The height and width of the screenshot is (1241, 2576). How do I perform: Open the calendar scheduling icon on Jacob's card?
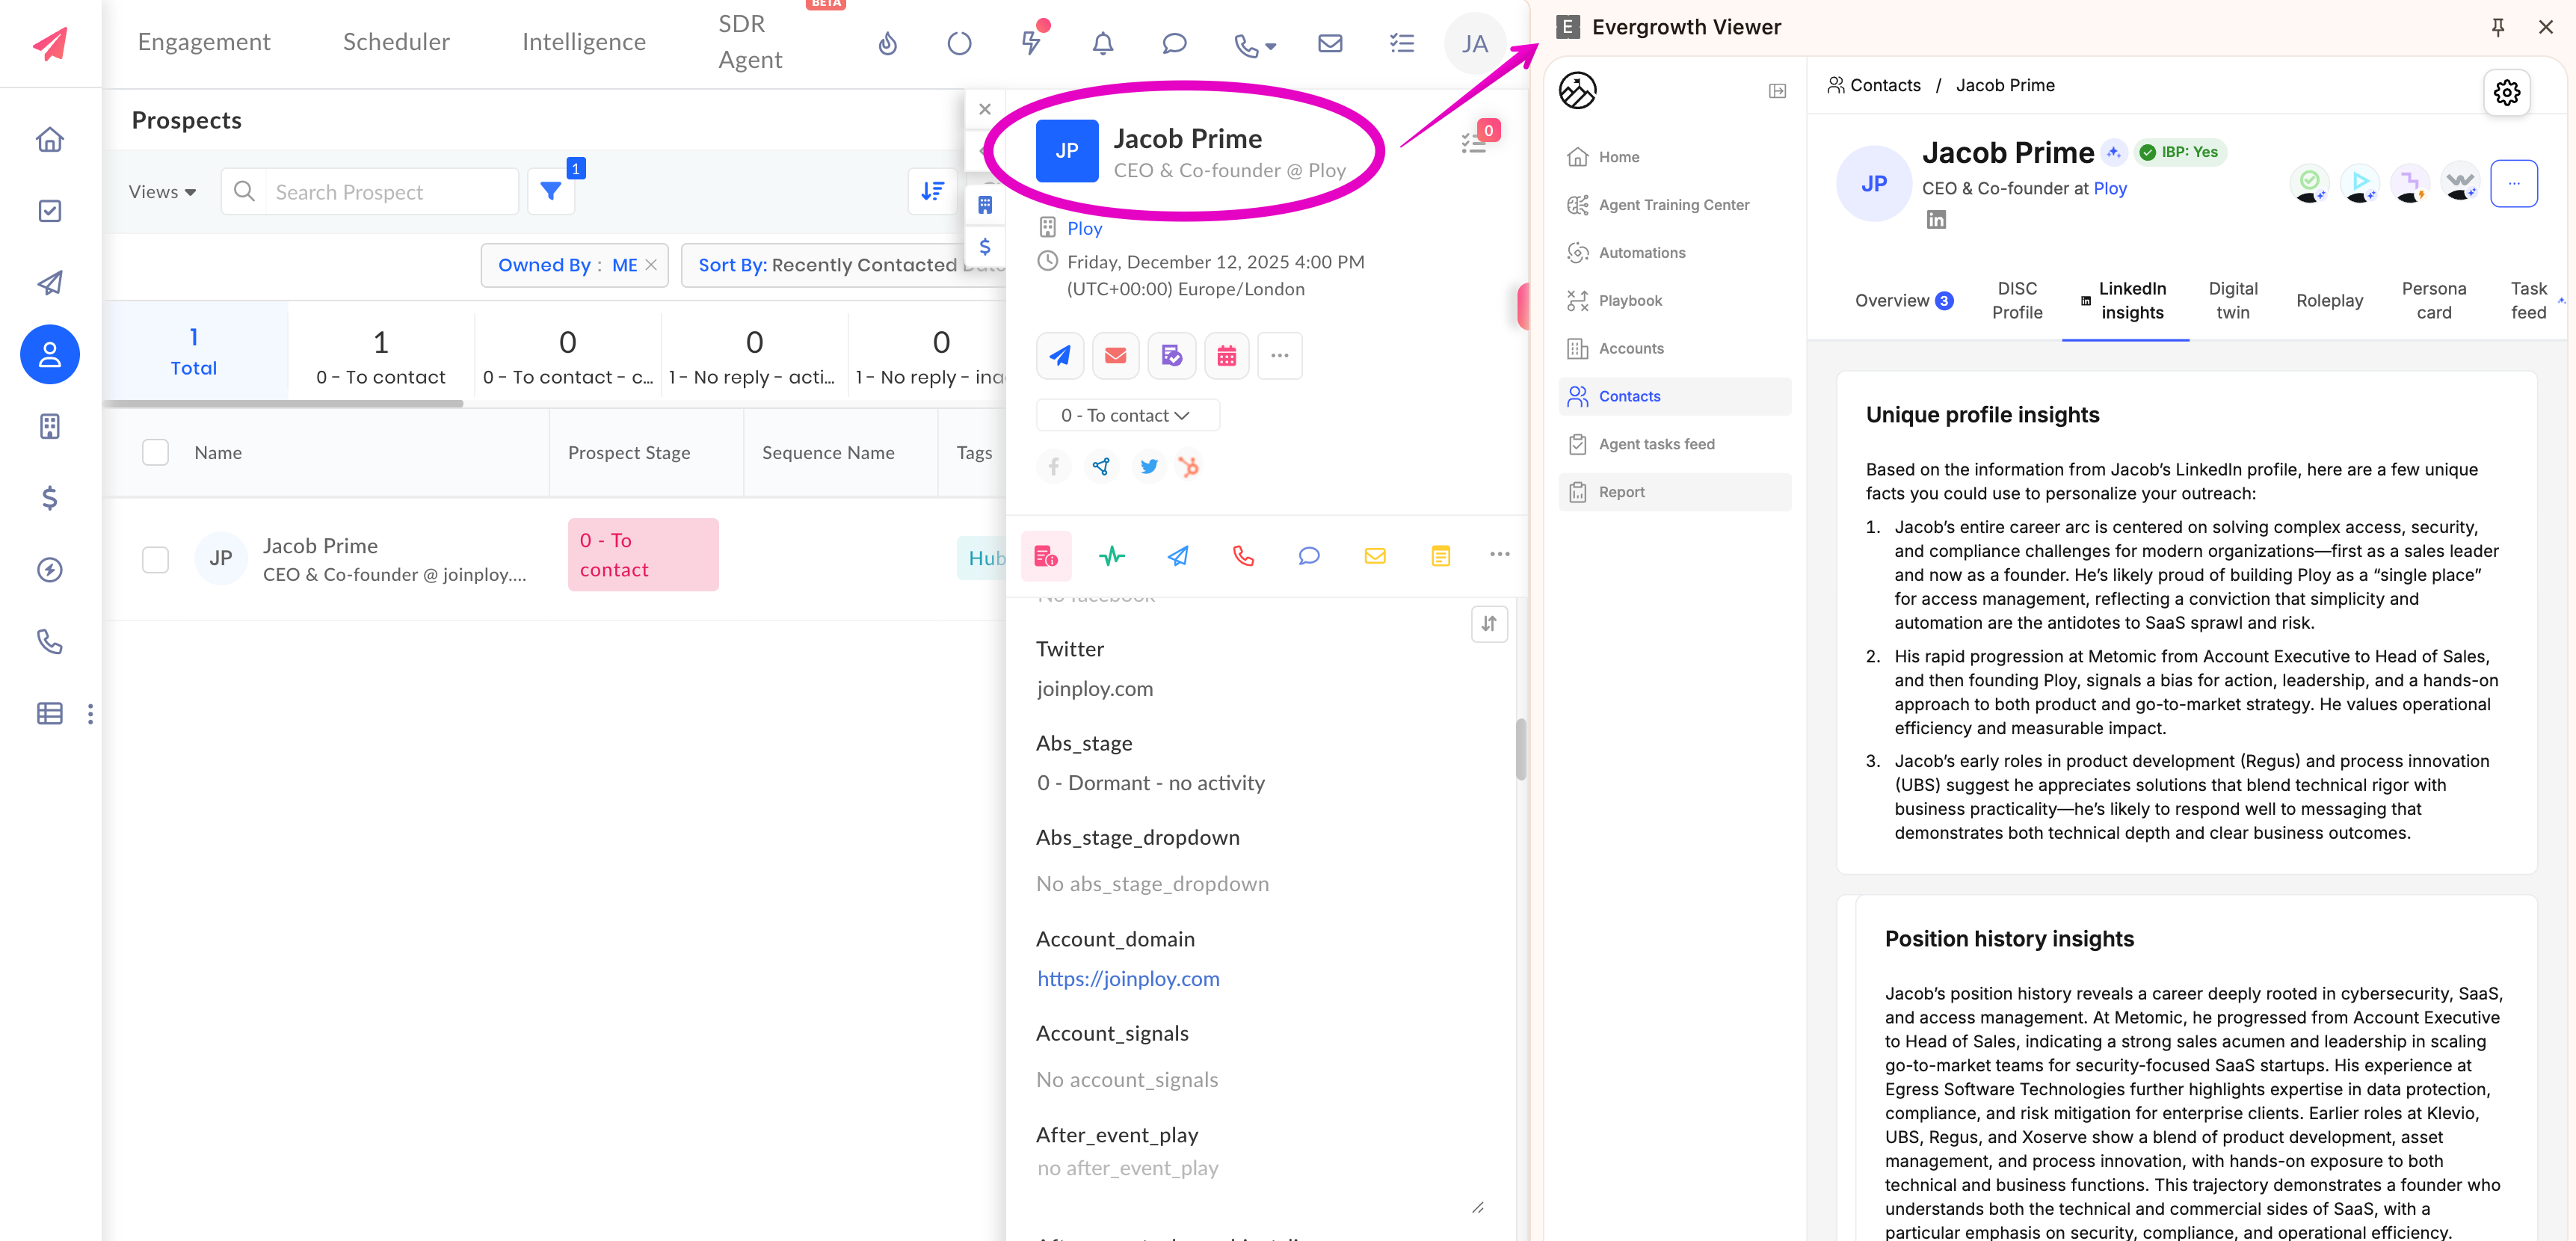1227,355
